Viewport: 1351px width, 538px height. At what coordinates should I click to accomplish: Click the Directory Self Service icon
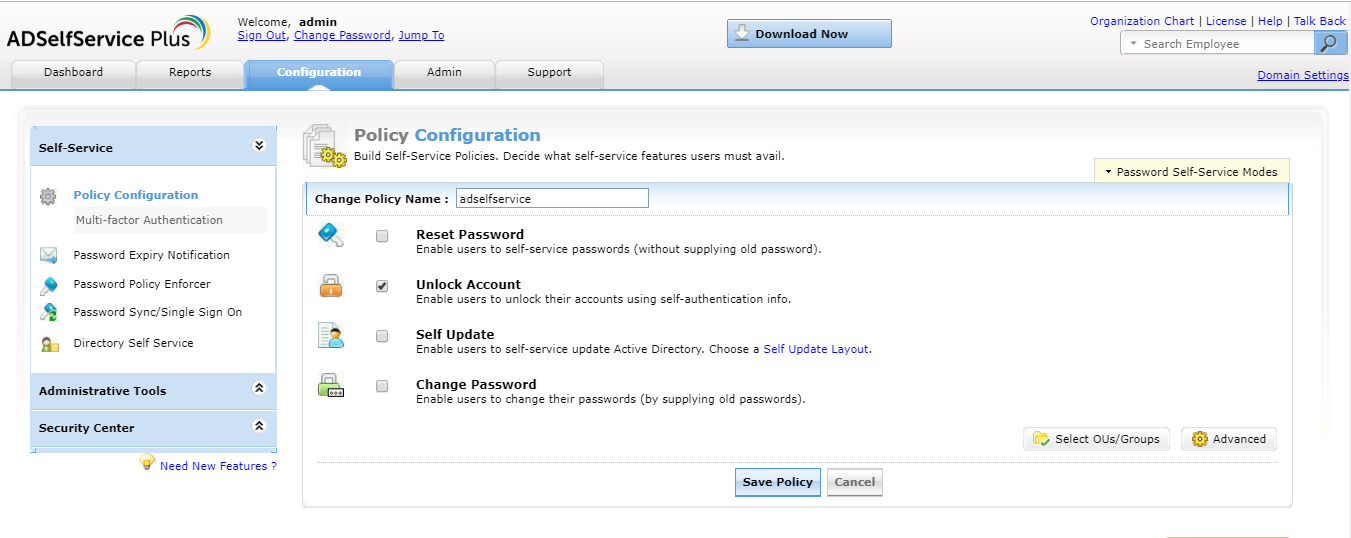click(x=49, y=344)
